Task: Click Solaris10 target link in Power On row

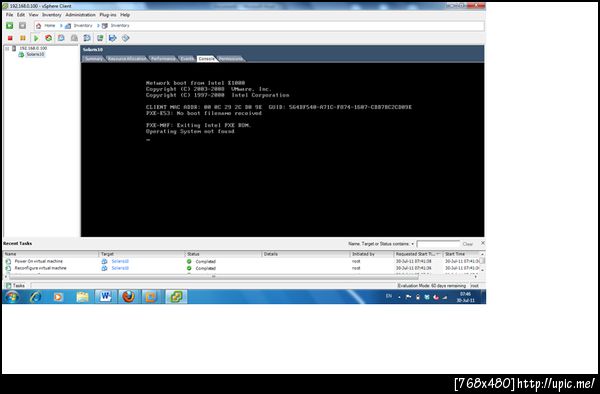Action: (120, 261)
